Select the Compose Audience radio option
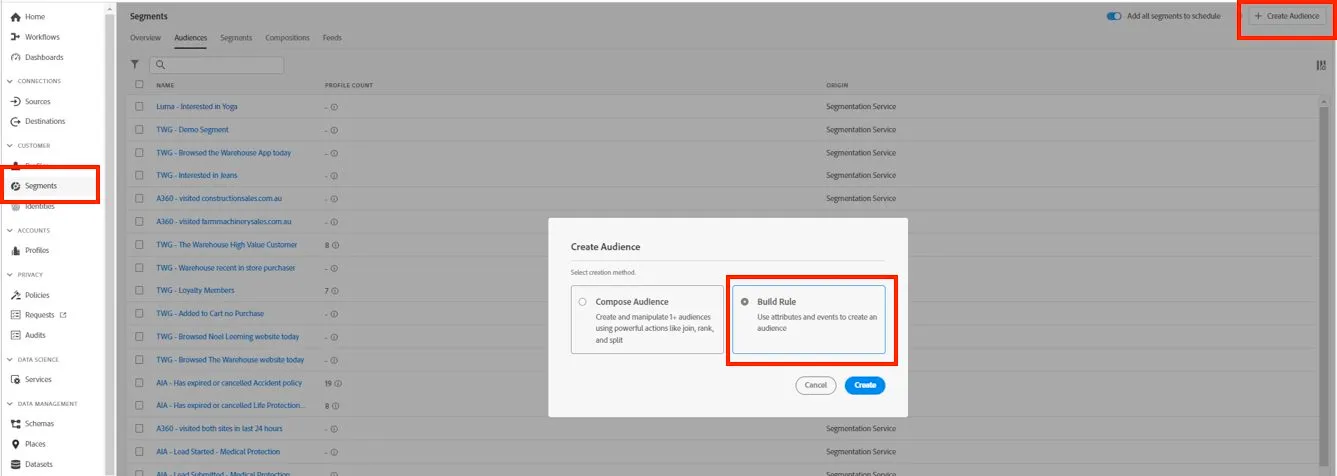Image resolution: width=1337 pixels, height=476 pixels. pyautogui.click(x=583, y=301)
